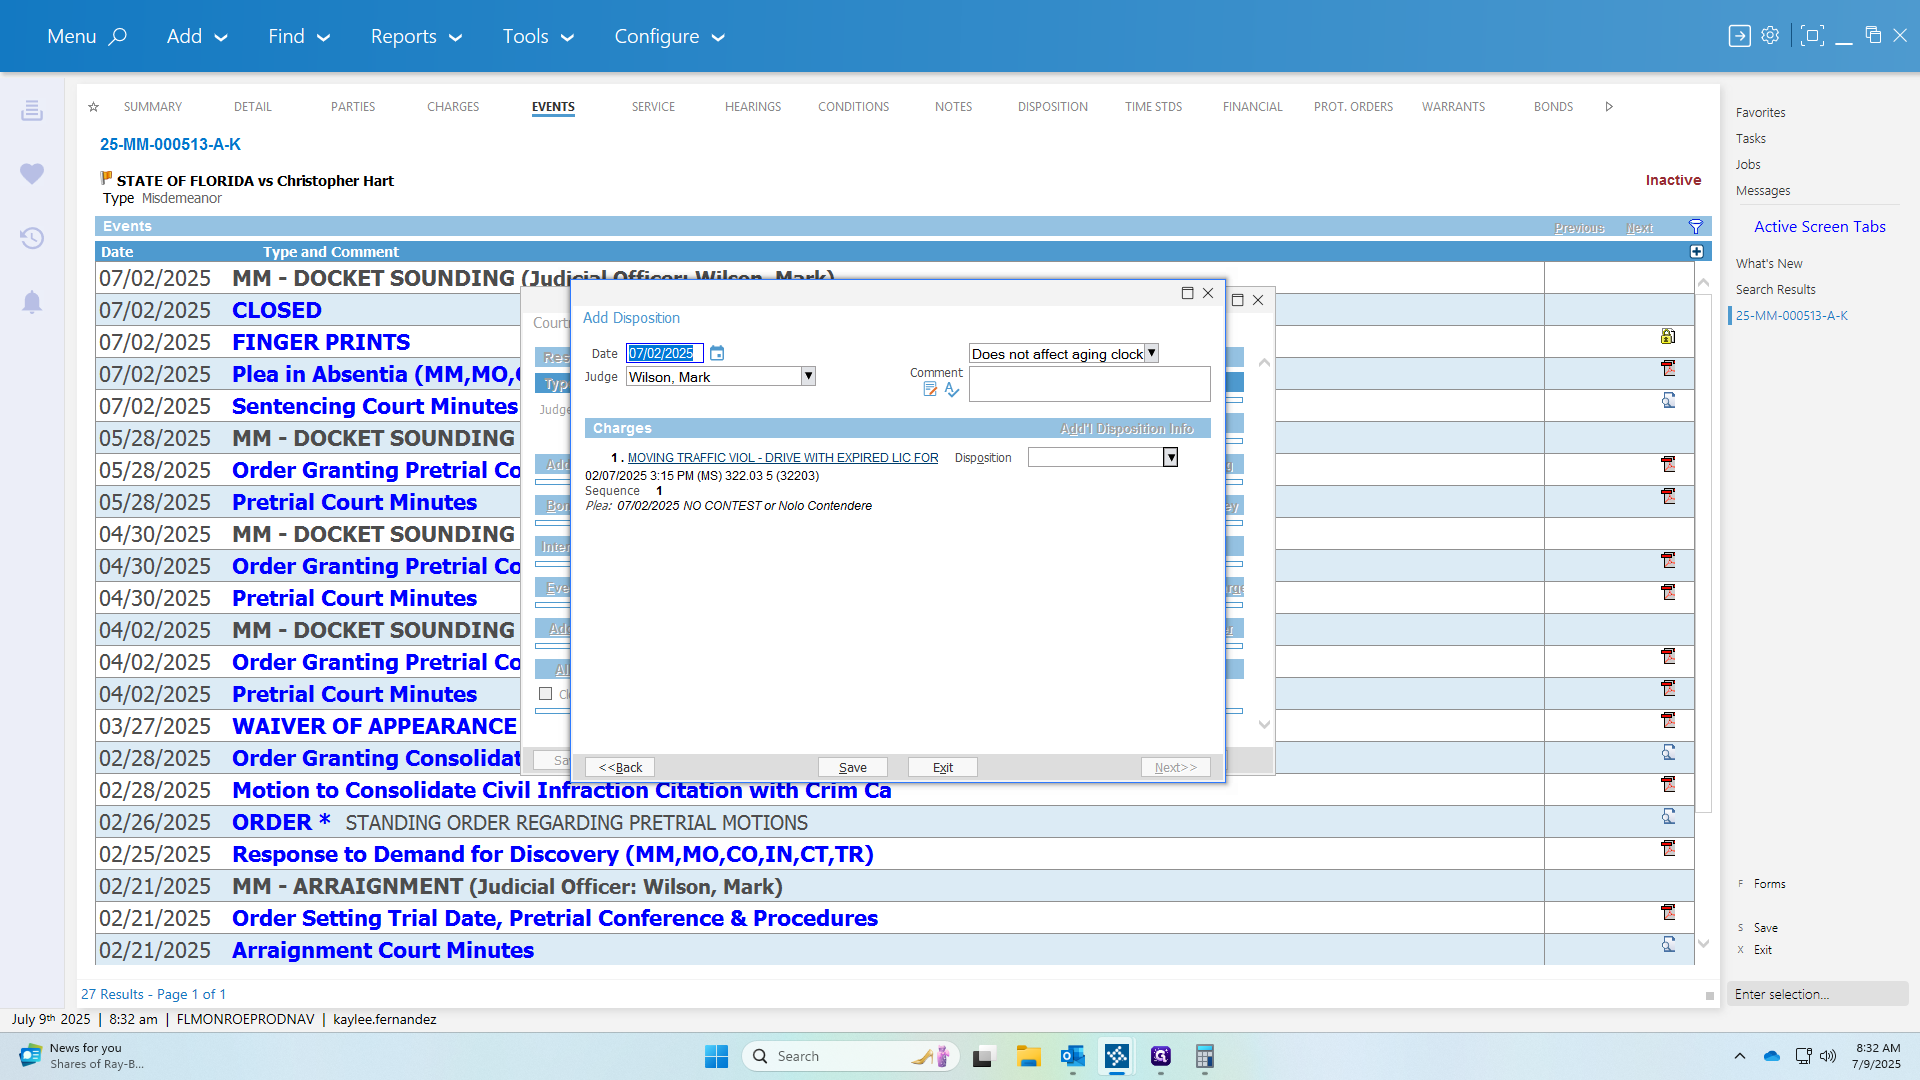1920x1080 pixels.
Task: Open the CLOSED event entry
Action: [x=277, y=310]
